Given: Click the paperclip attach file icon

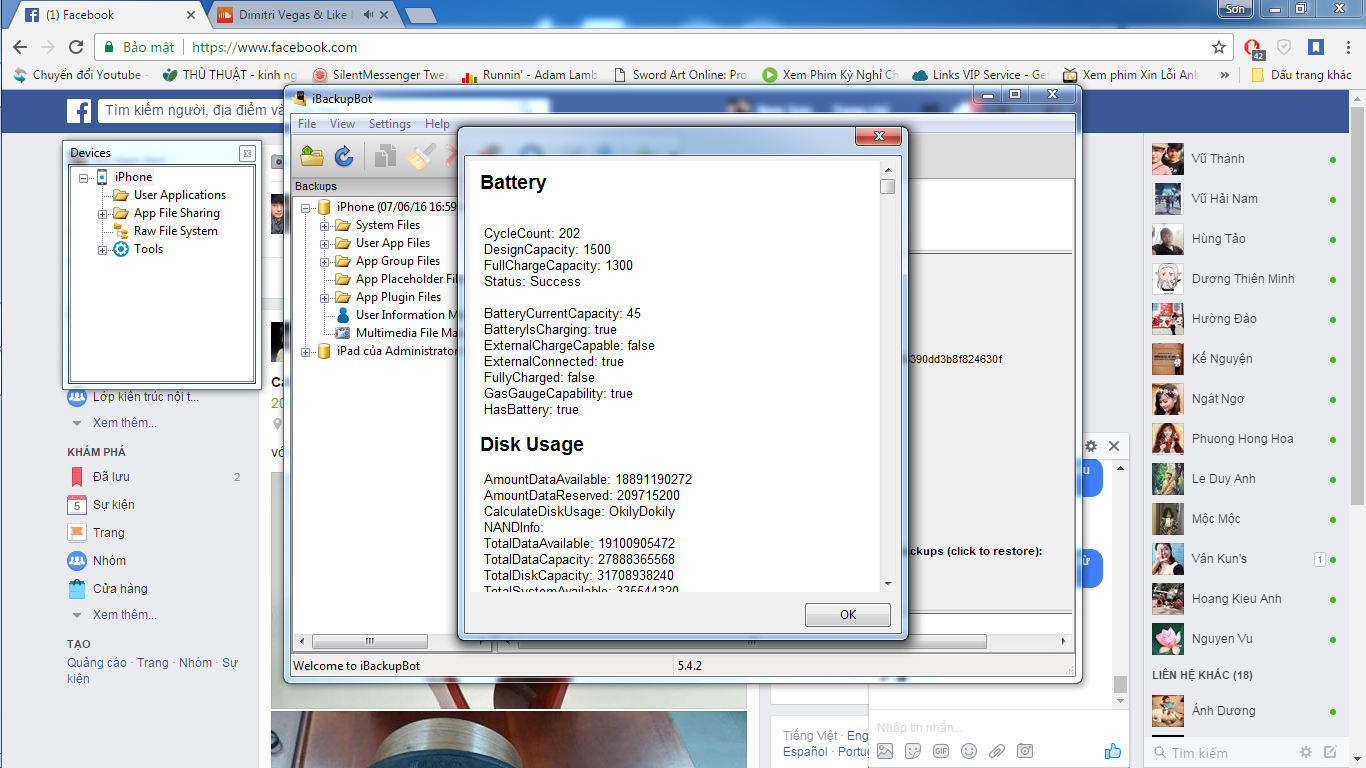Looking at the screenshot, I should (x=997, y=751).
